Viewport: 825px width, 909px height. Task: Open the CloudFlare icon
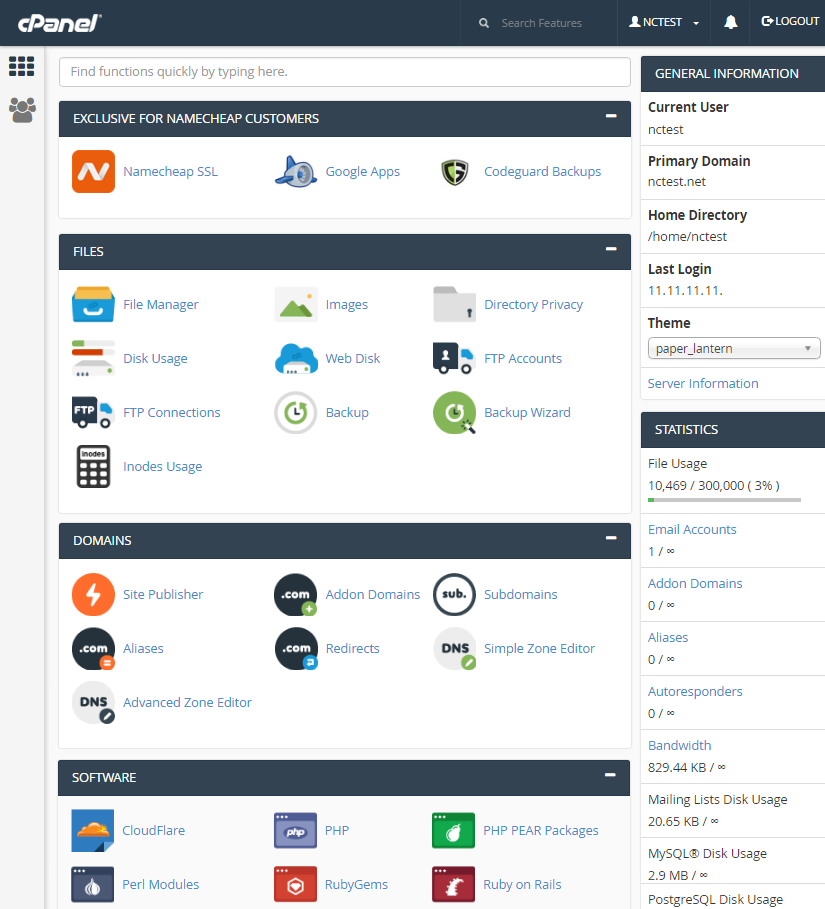92,830
